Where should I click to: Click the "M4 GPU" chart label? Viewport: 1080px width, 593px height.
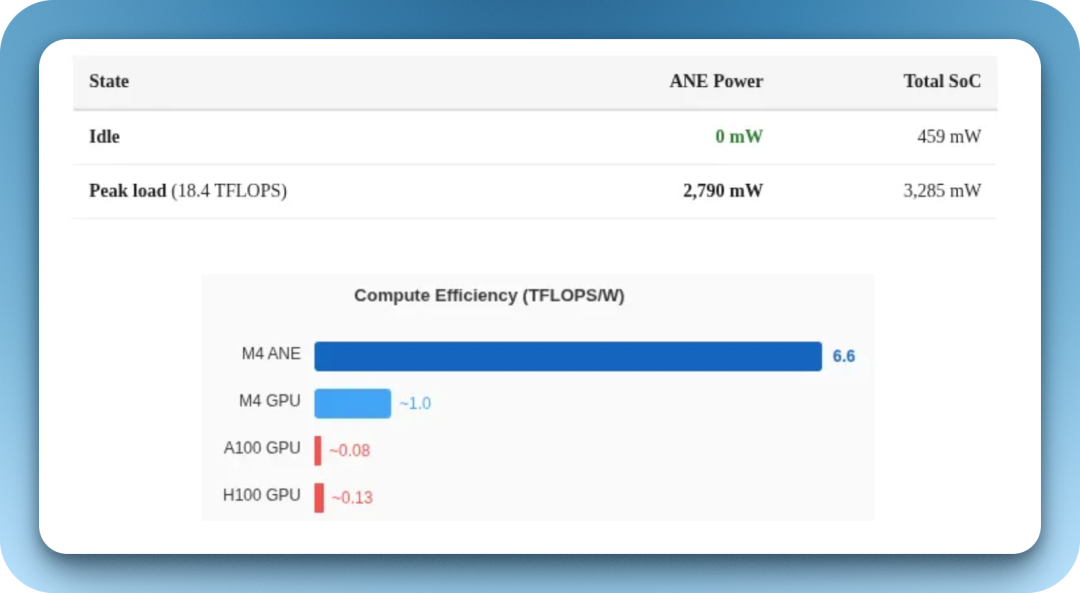coord(269,401)
